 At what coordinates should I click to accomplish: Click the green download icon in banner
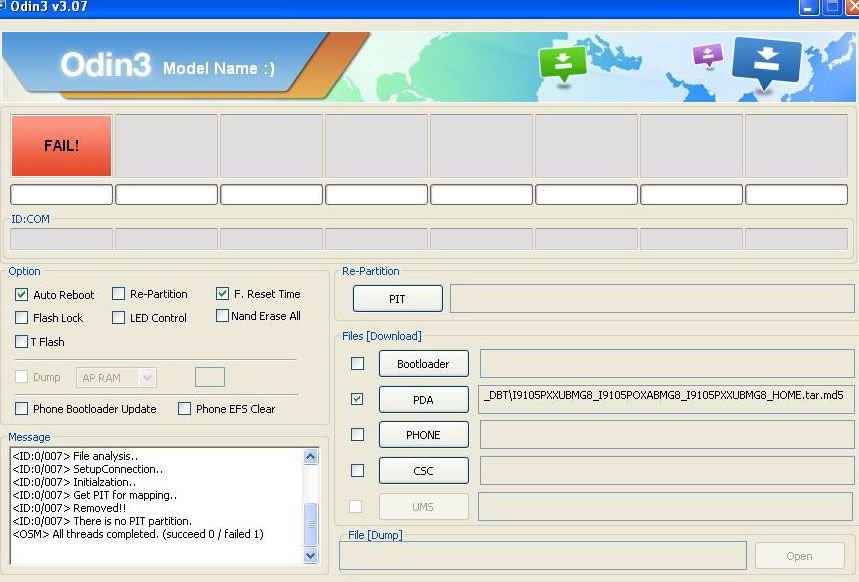tap(563, 64)
